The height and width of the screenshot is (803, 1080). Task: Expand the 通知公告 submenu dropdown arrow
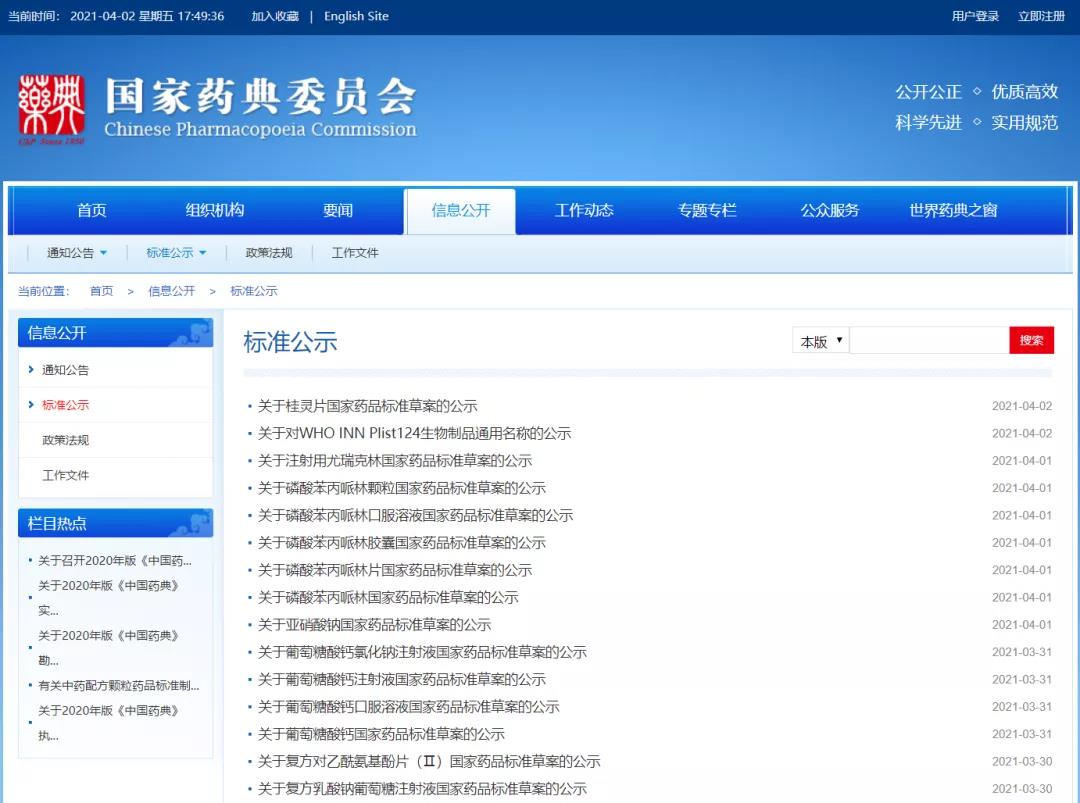[x=103, y=253]
